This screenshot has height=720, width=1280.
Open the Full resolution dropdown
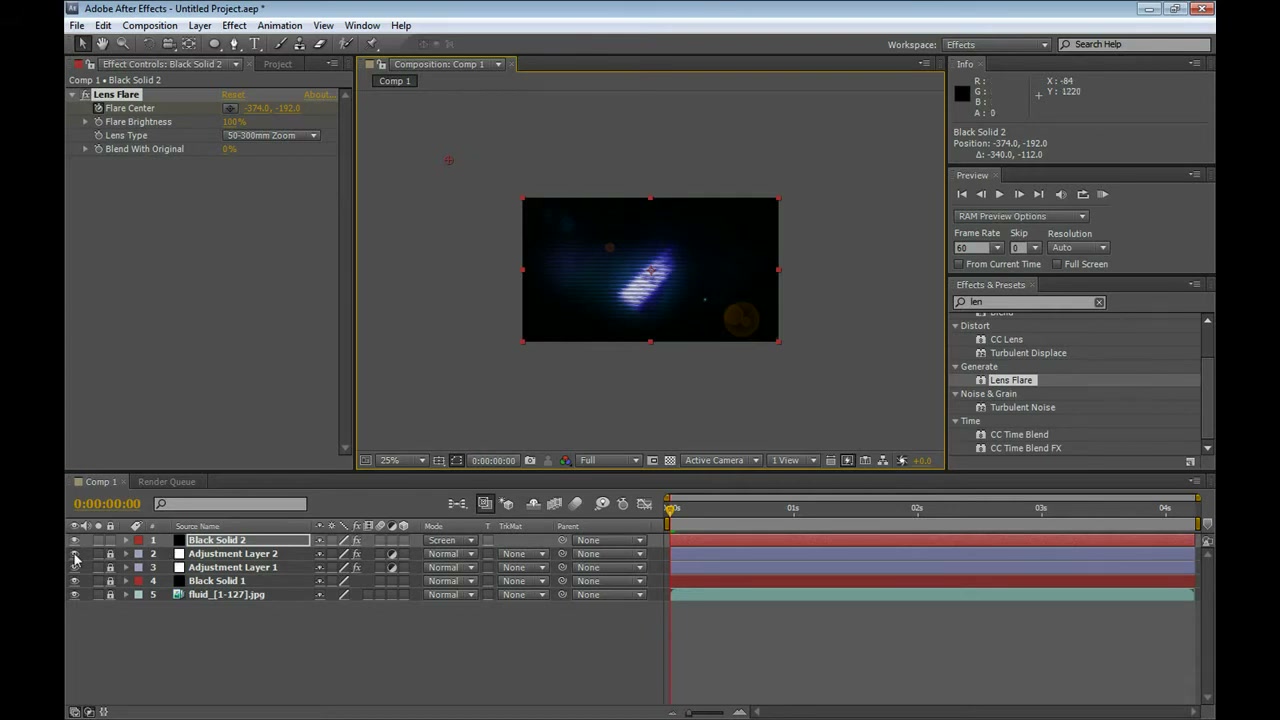point(608,461)
